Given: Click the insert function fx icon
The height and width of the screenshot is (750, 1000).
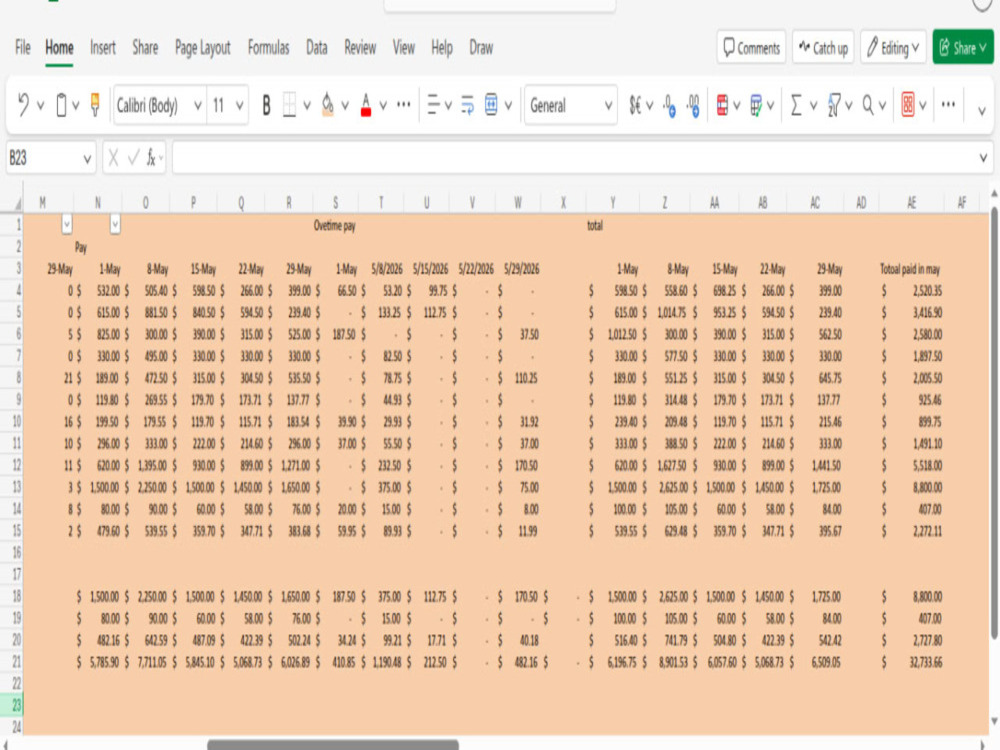Looking at the screenshot, I should pyautogui.click(x=152, y=158).
